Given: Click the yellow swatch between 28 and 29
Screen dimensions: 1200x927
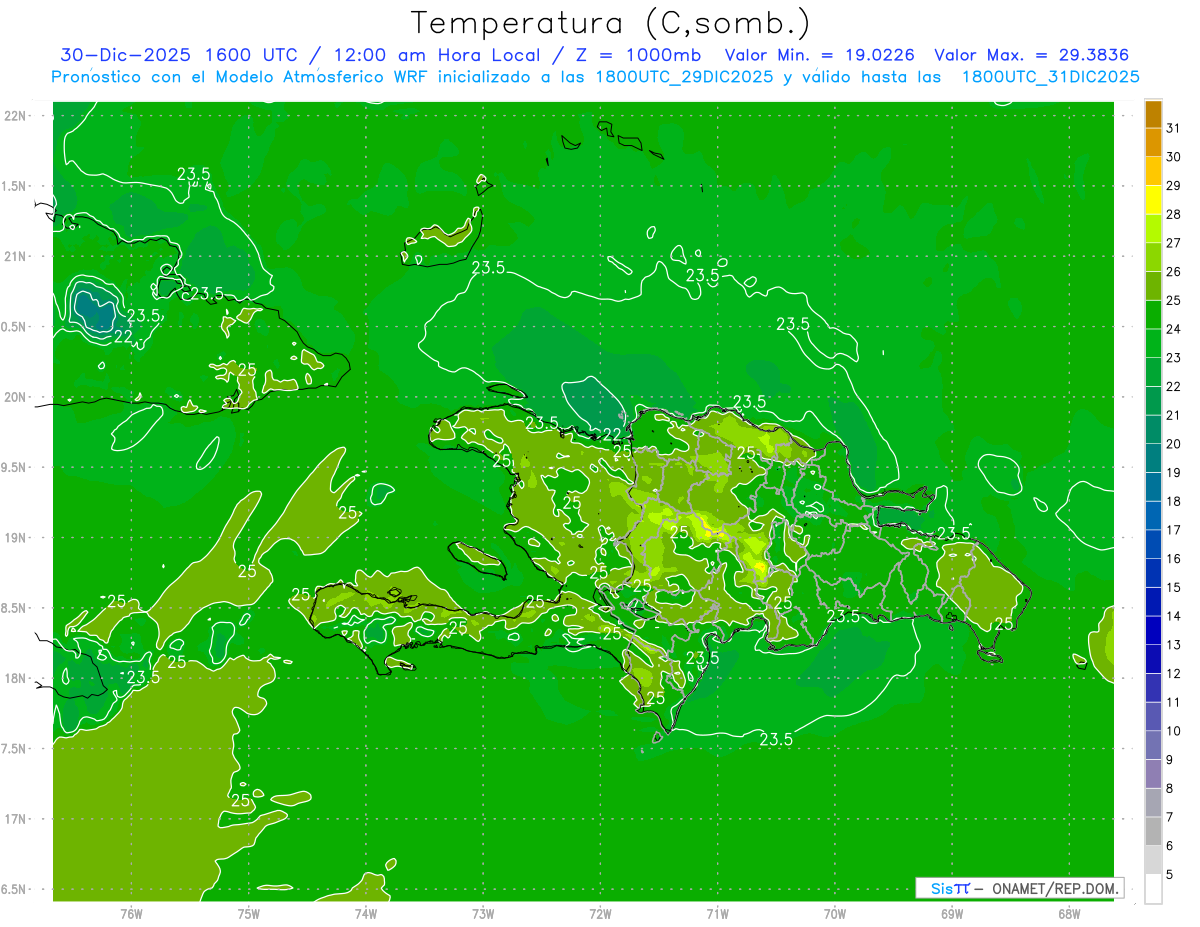Looking at the screenshot, I should (x=1153, y=200).
